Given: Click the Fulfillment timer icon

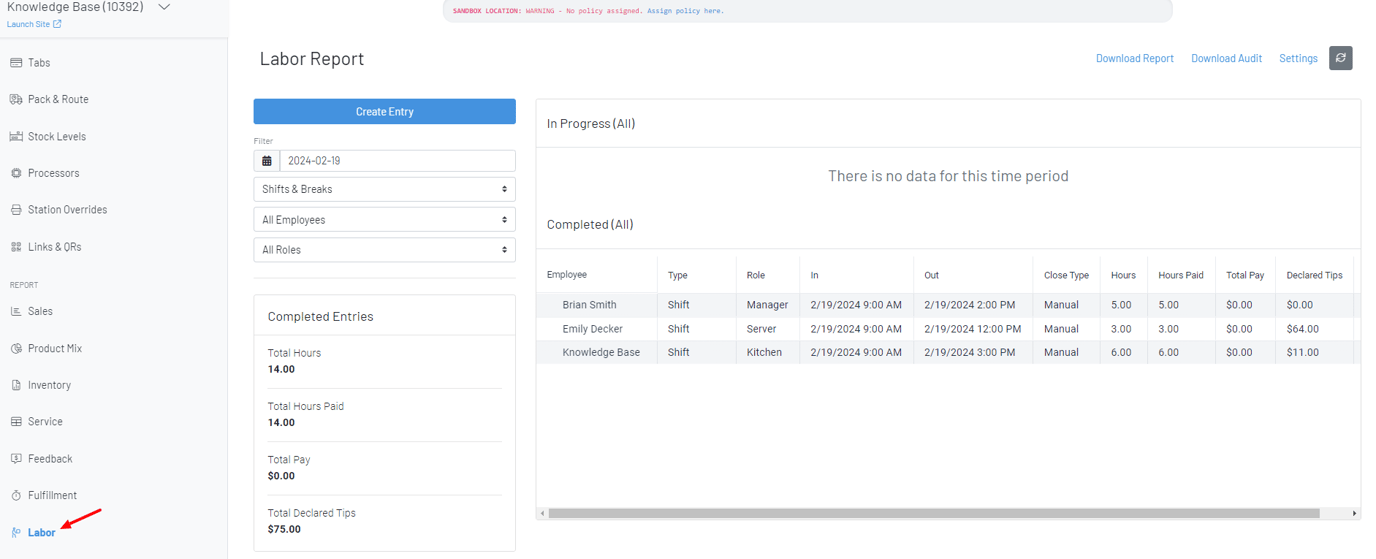Looking at the screenshot, I should [16, 496].
